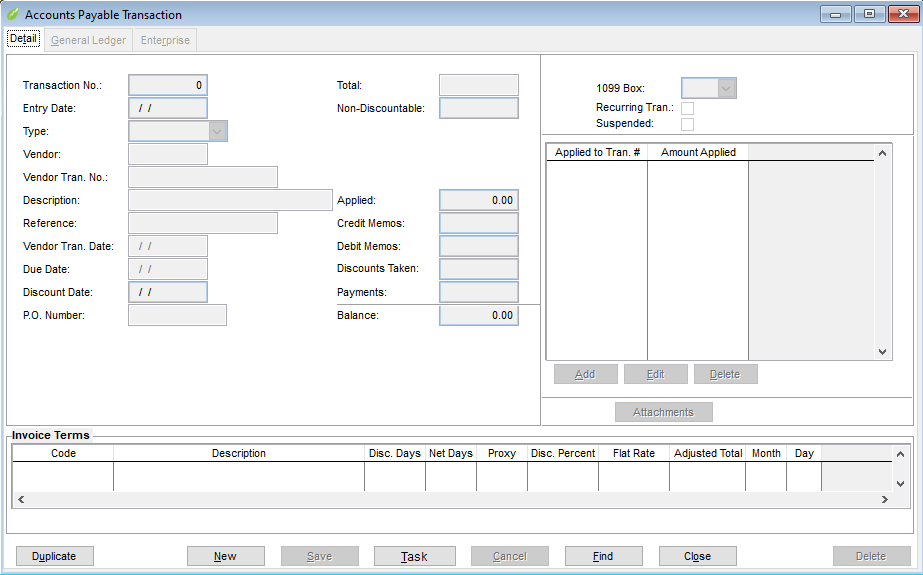Select the Detail tab
The height and width of the screenshot is (575, 923).
point(23,39)
